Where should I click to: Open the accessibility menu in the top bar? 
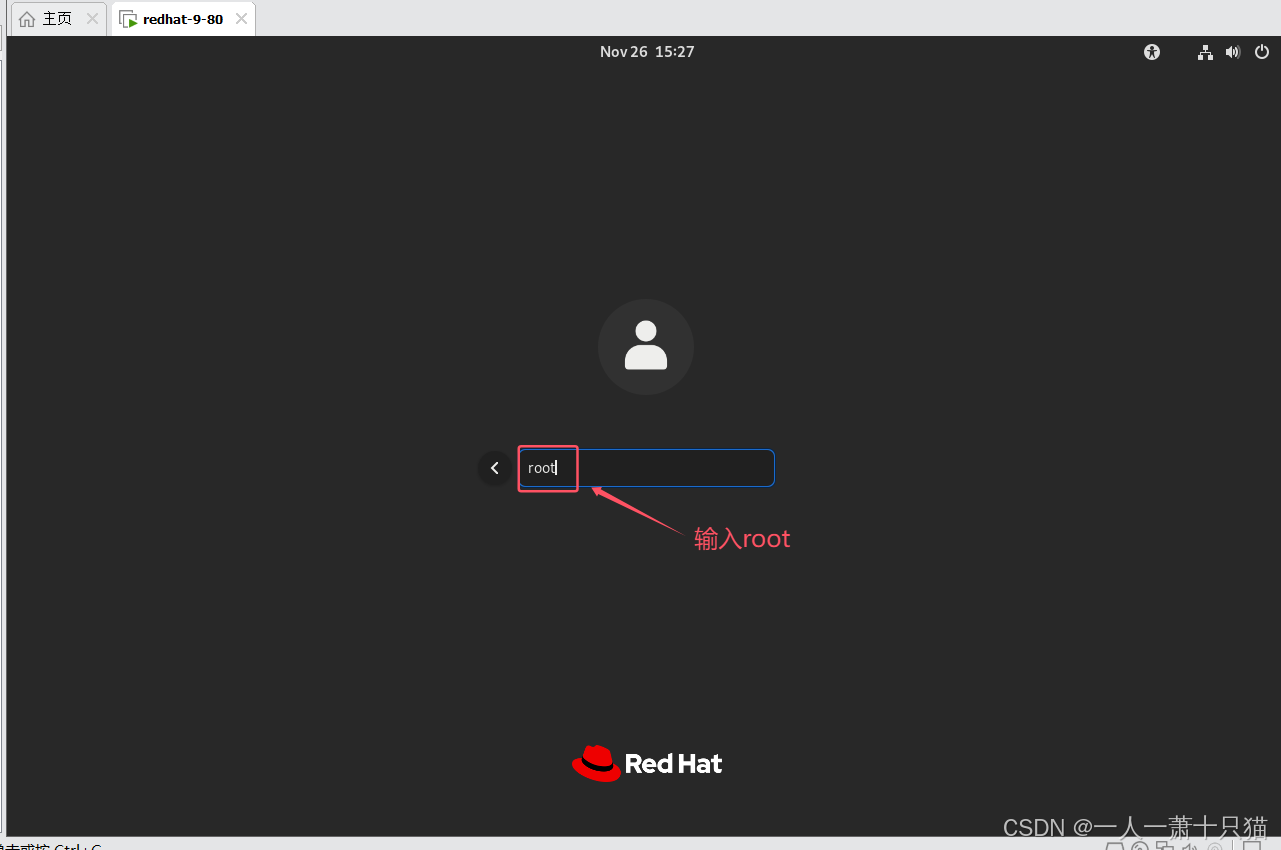click(1151, 51)
